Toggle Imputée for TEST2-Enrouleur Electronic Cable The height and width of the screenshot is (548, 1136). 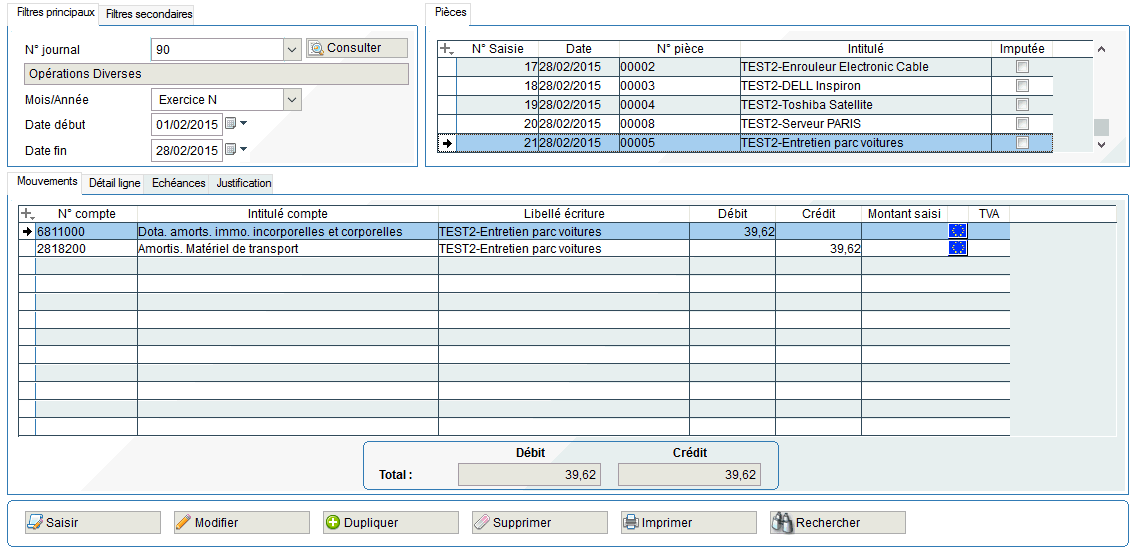click(1022, 67)
